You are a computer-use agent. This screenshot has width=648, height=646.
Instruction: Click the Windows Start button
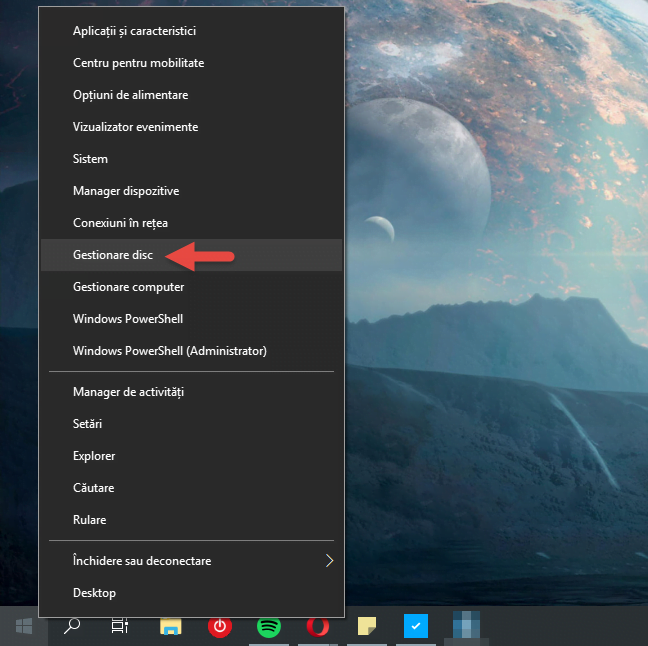(24, 626)
